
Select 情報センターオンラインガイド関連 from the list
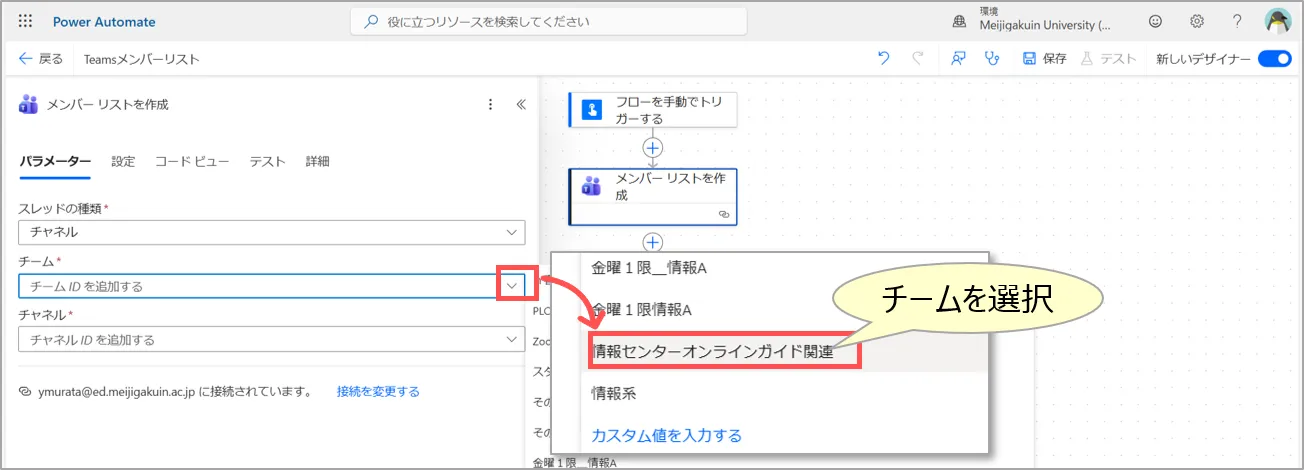point(712,352)
